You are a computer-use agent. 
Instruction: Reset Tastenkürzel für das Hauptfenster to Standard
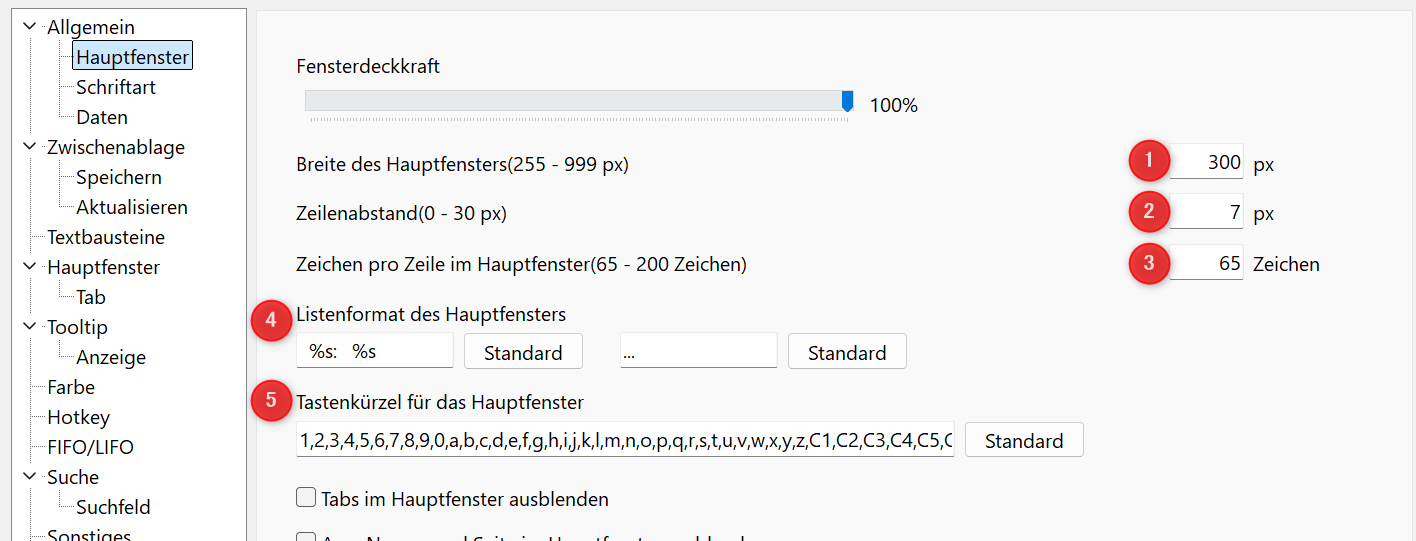click(x=1024, y=440)
